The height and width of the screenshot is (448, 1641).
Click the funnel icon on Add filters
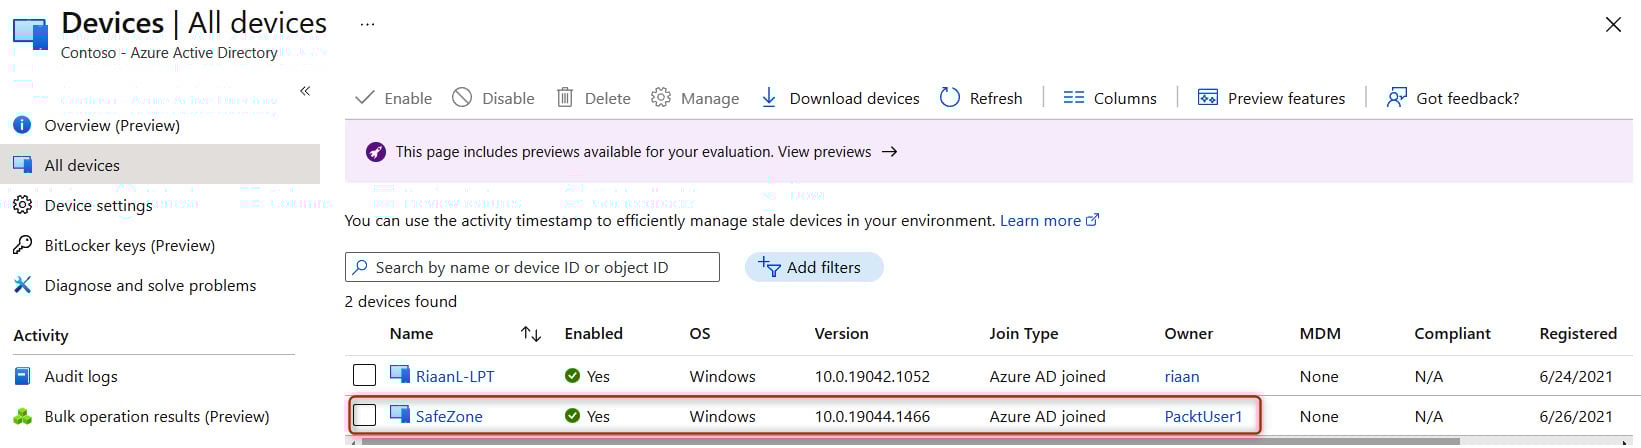coord(769,266)
